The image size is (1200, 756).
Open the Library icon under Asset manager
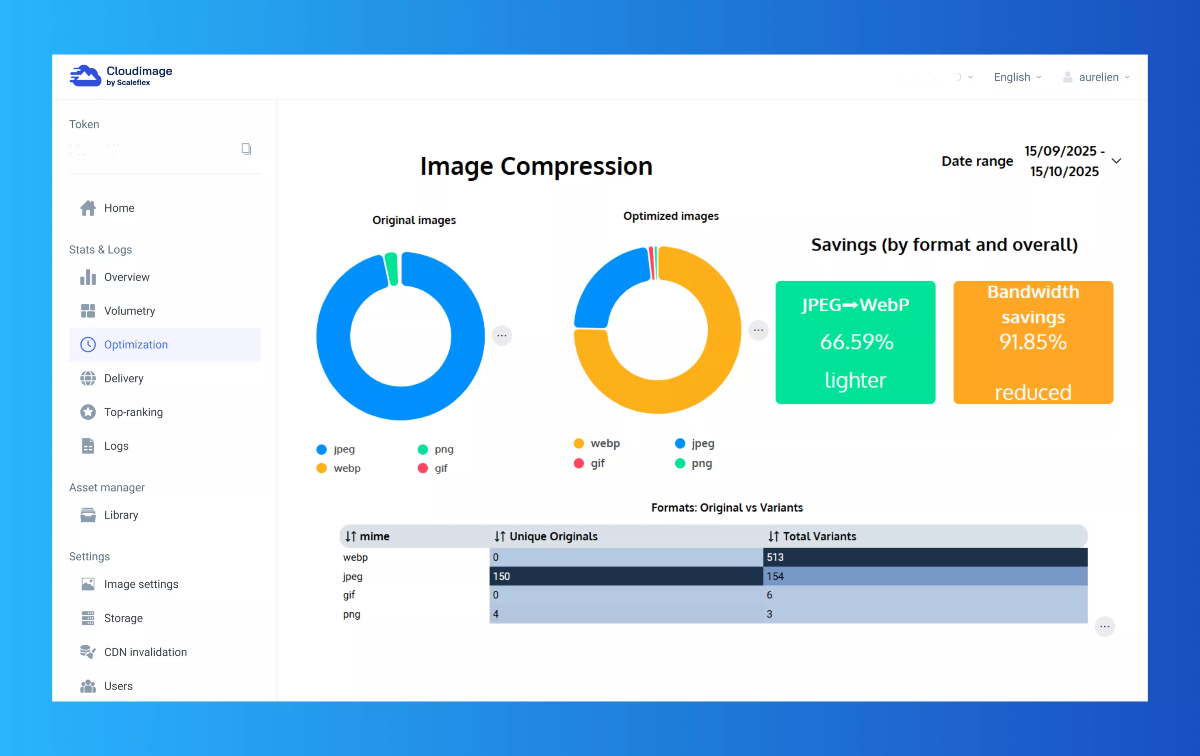[87, 514]
